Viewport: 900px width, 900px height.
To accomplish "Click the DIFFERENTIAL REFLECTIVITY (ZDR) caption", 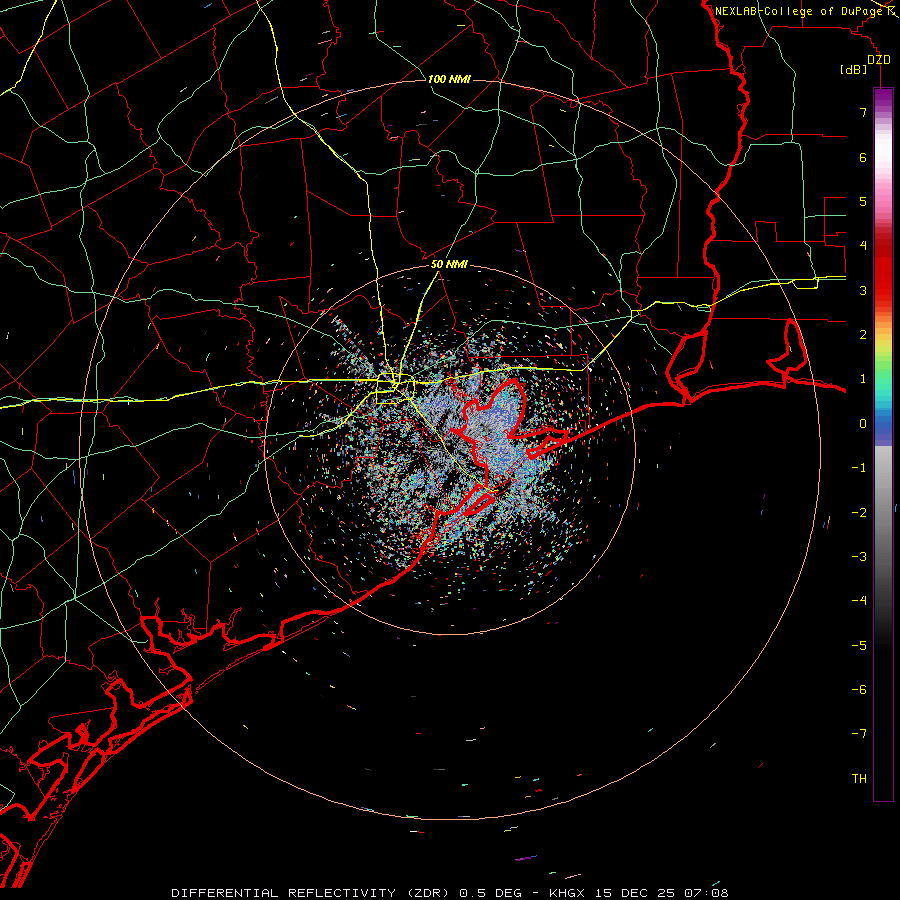I will click(x=312, y=893).
